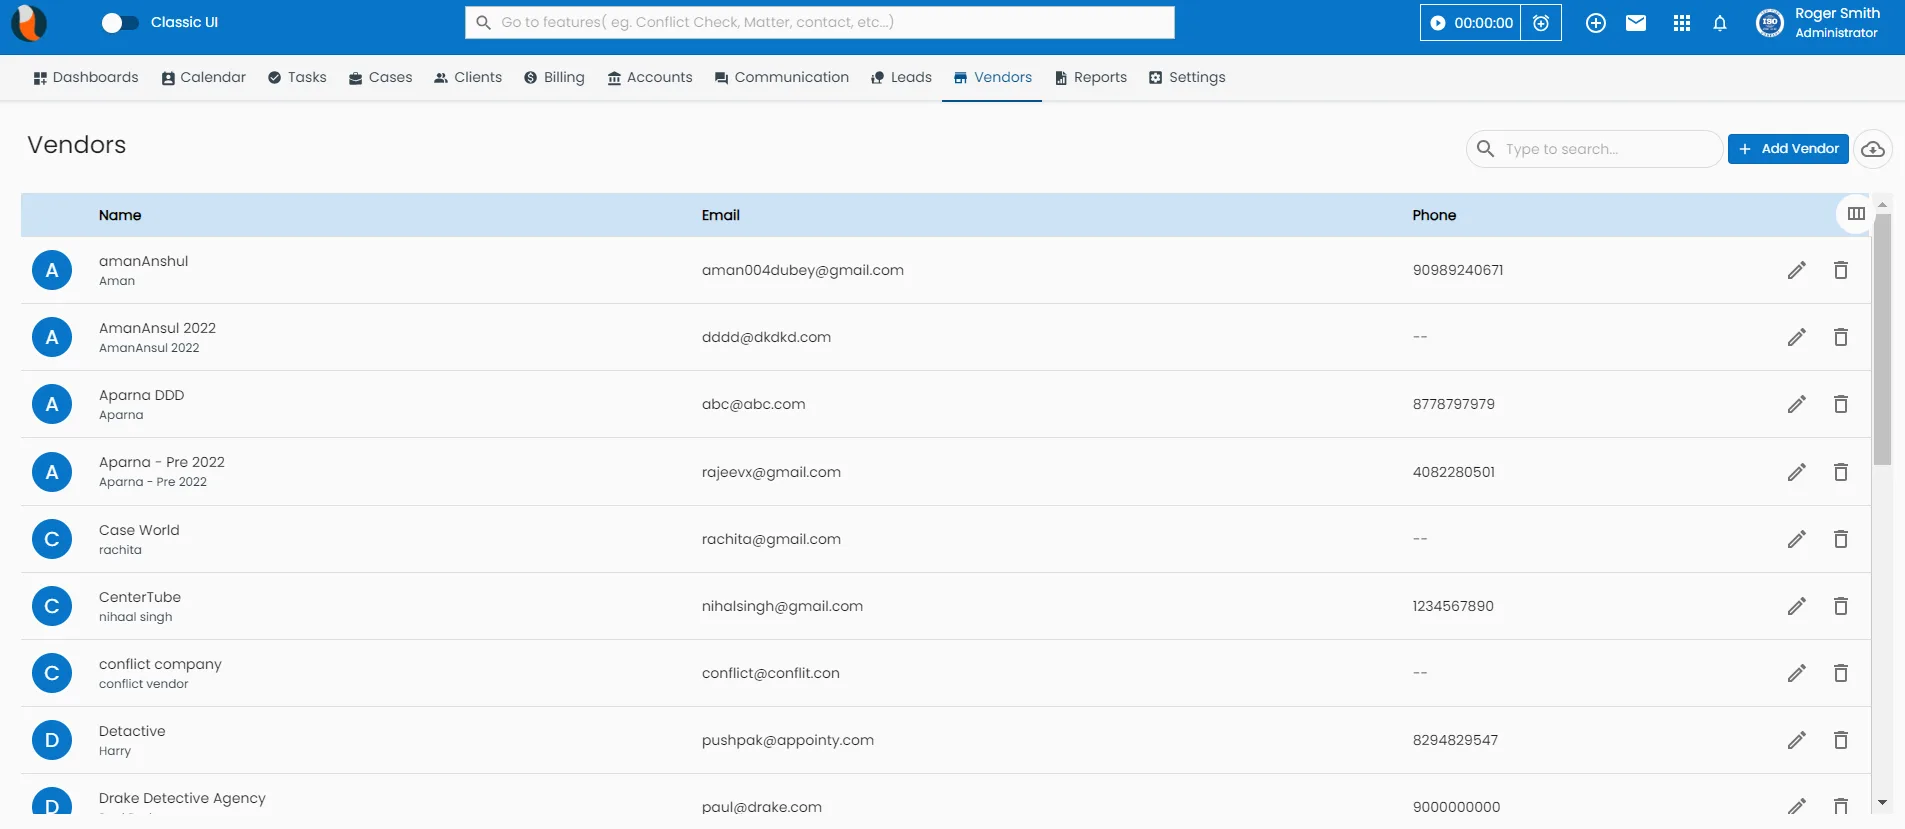Open the timer entry clock icon
1905x829 pixels.
tap(1541, 23)
